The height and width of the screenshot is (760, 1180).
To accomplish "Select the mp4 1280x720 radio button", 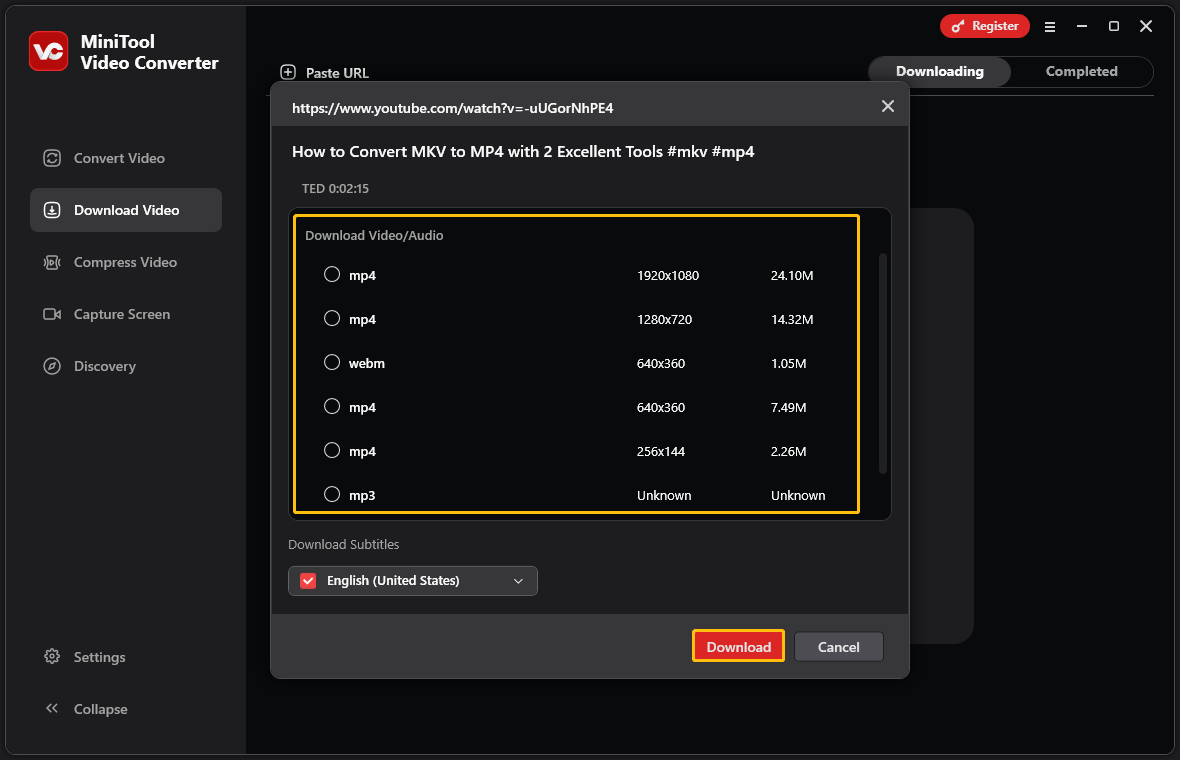I will point(332,318).
